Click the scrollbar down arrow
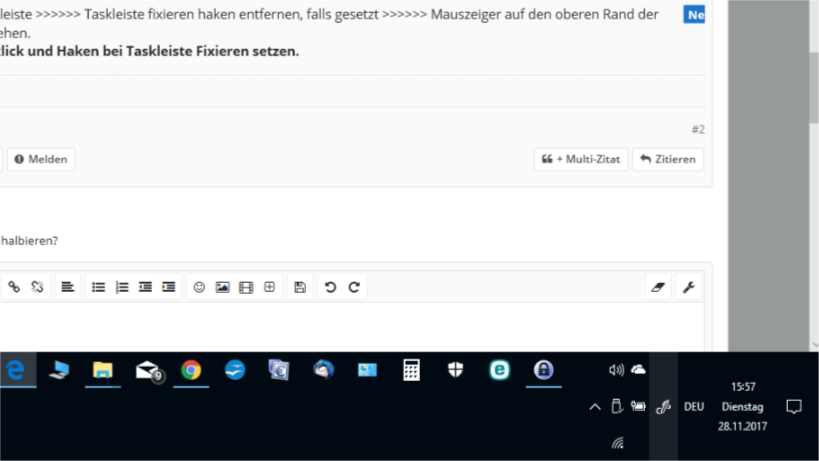 (815, 345)
